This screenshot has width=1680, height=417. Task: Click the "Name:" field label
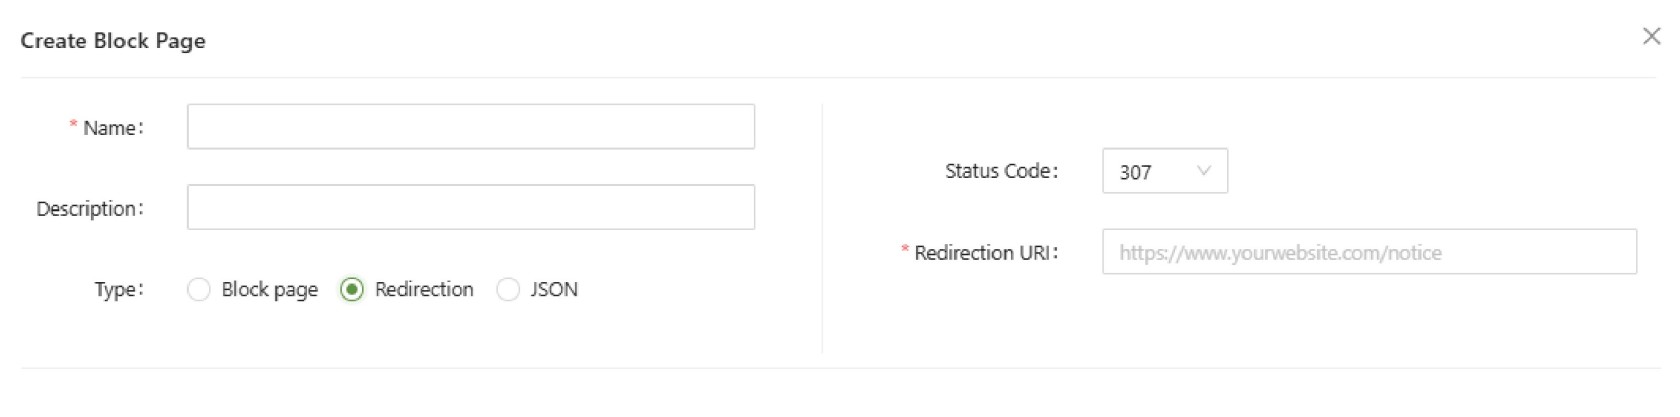pyautogui.click(x=113, y=128)
